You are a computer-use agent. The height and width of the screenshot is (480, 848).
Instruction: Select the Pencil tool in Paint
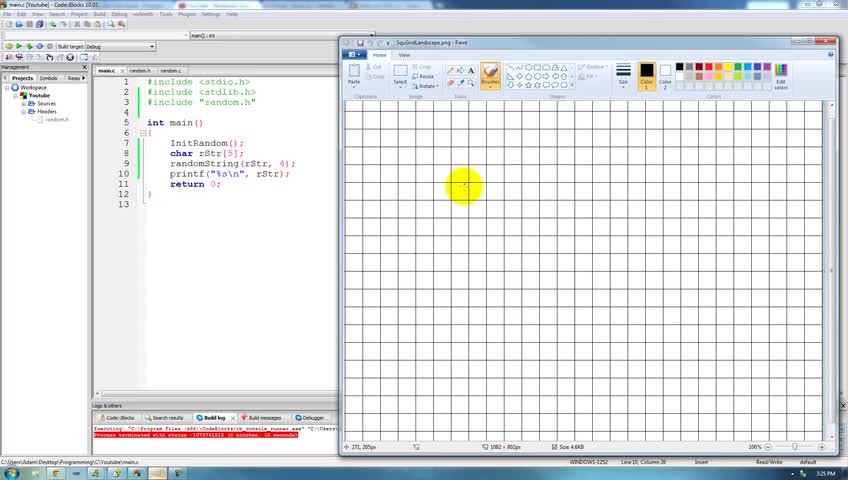[x=450, y=70]
